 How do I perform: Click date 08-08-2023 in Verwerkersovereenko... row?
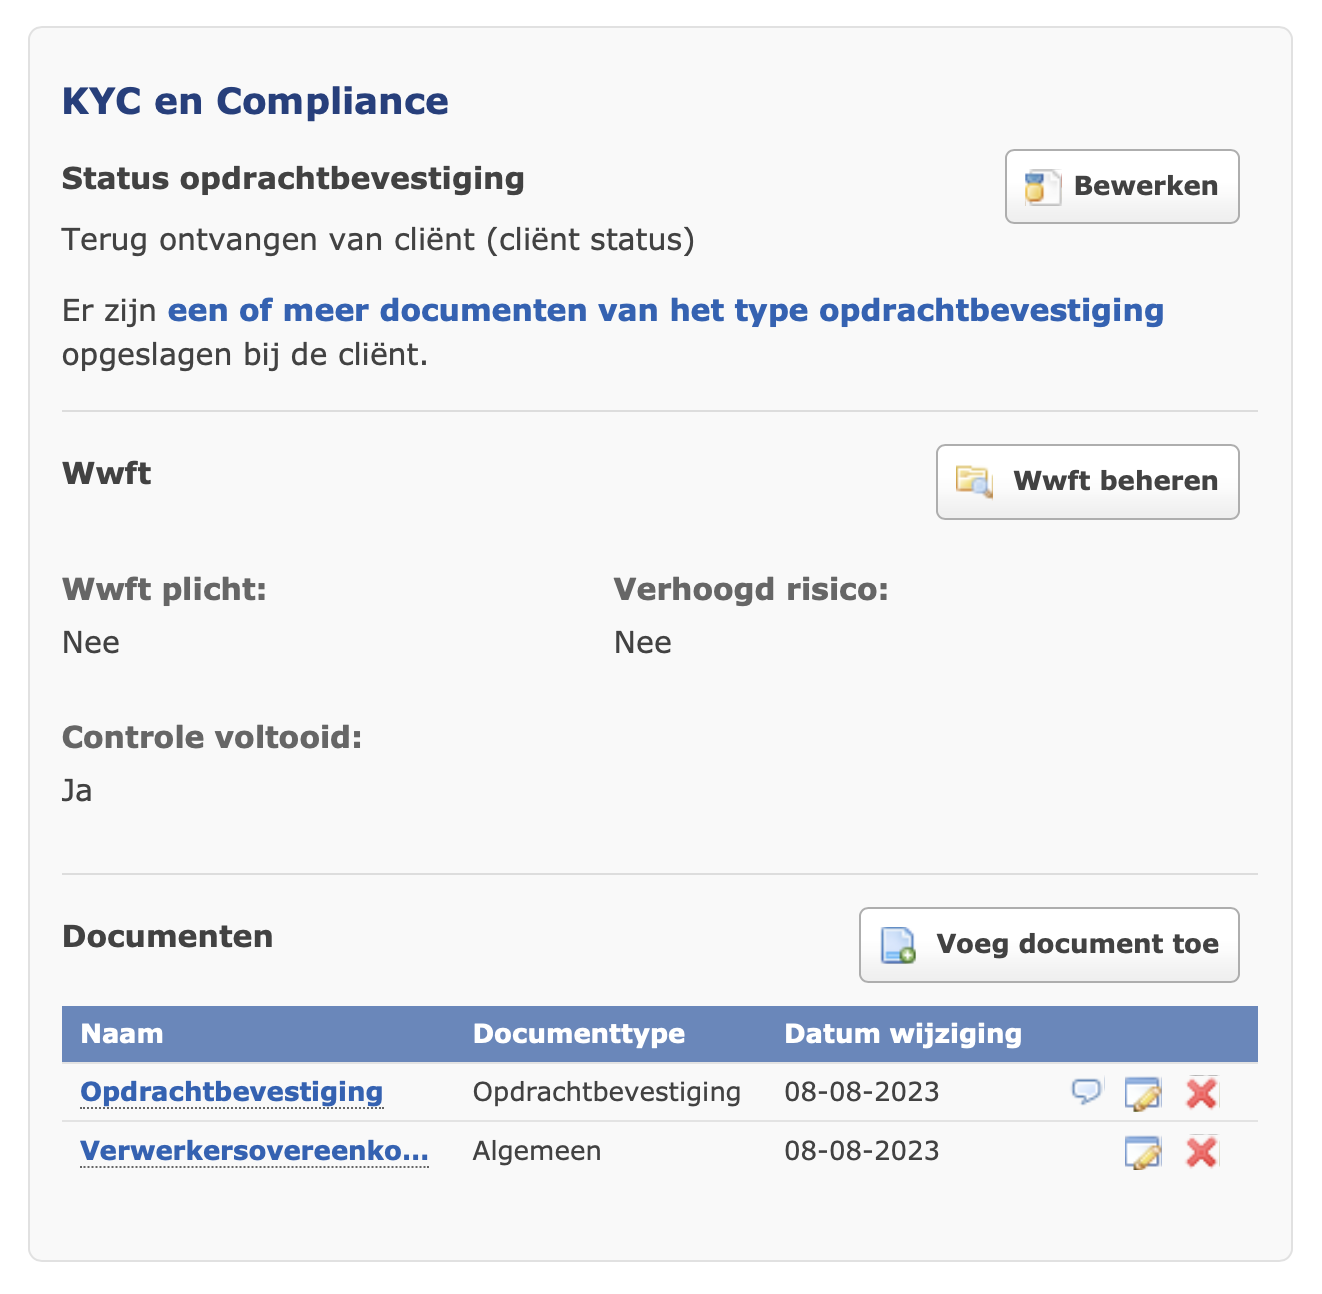click(x=862, y=1151)
